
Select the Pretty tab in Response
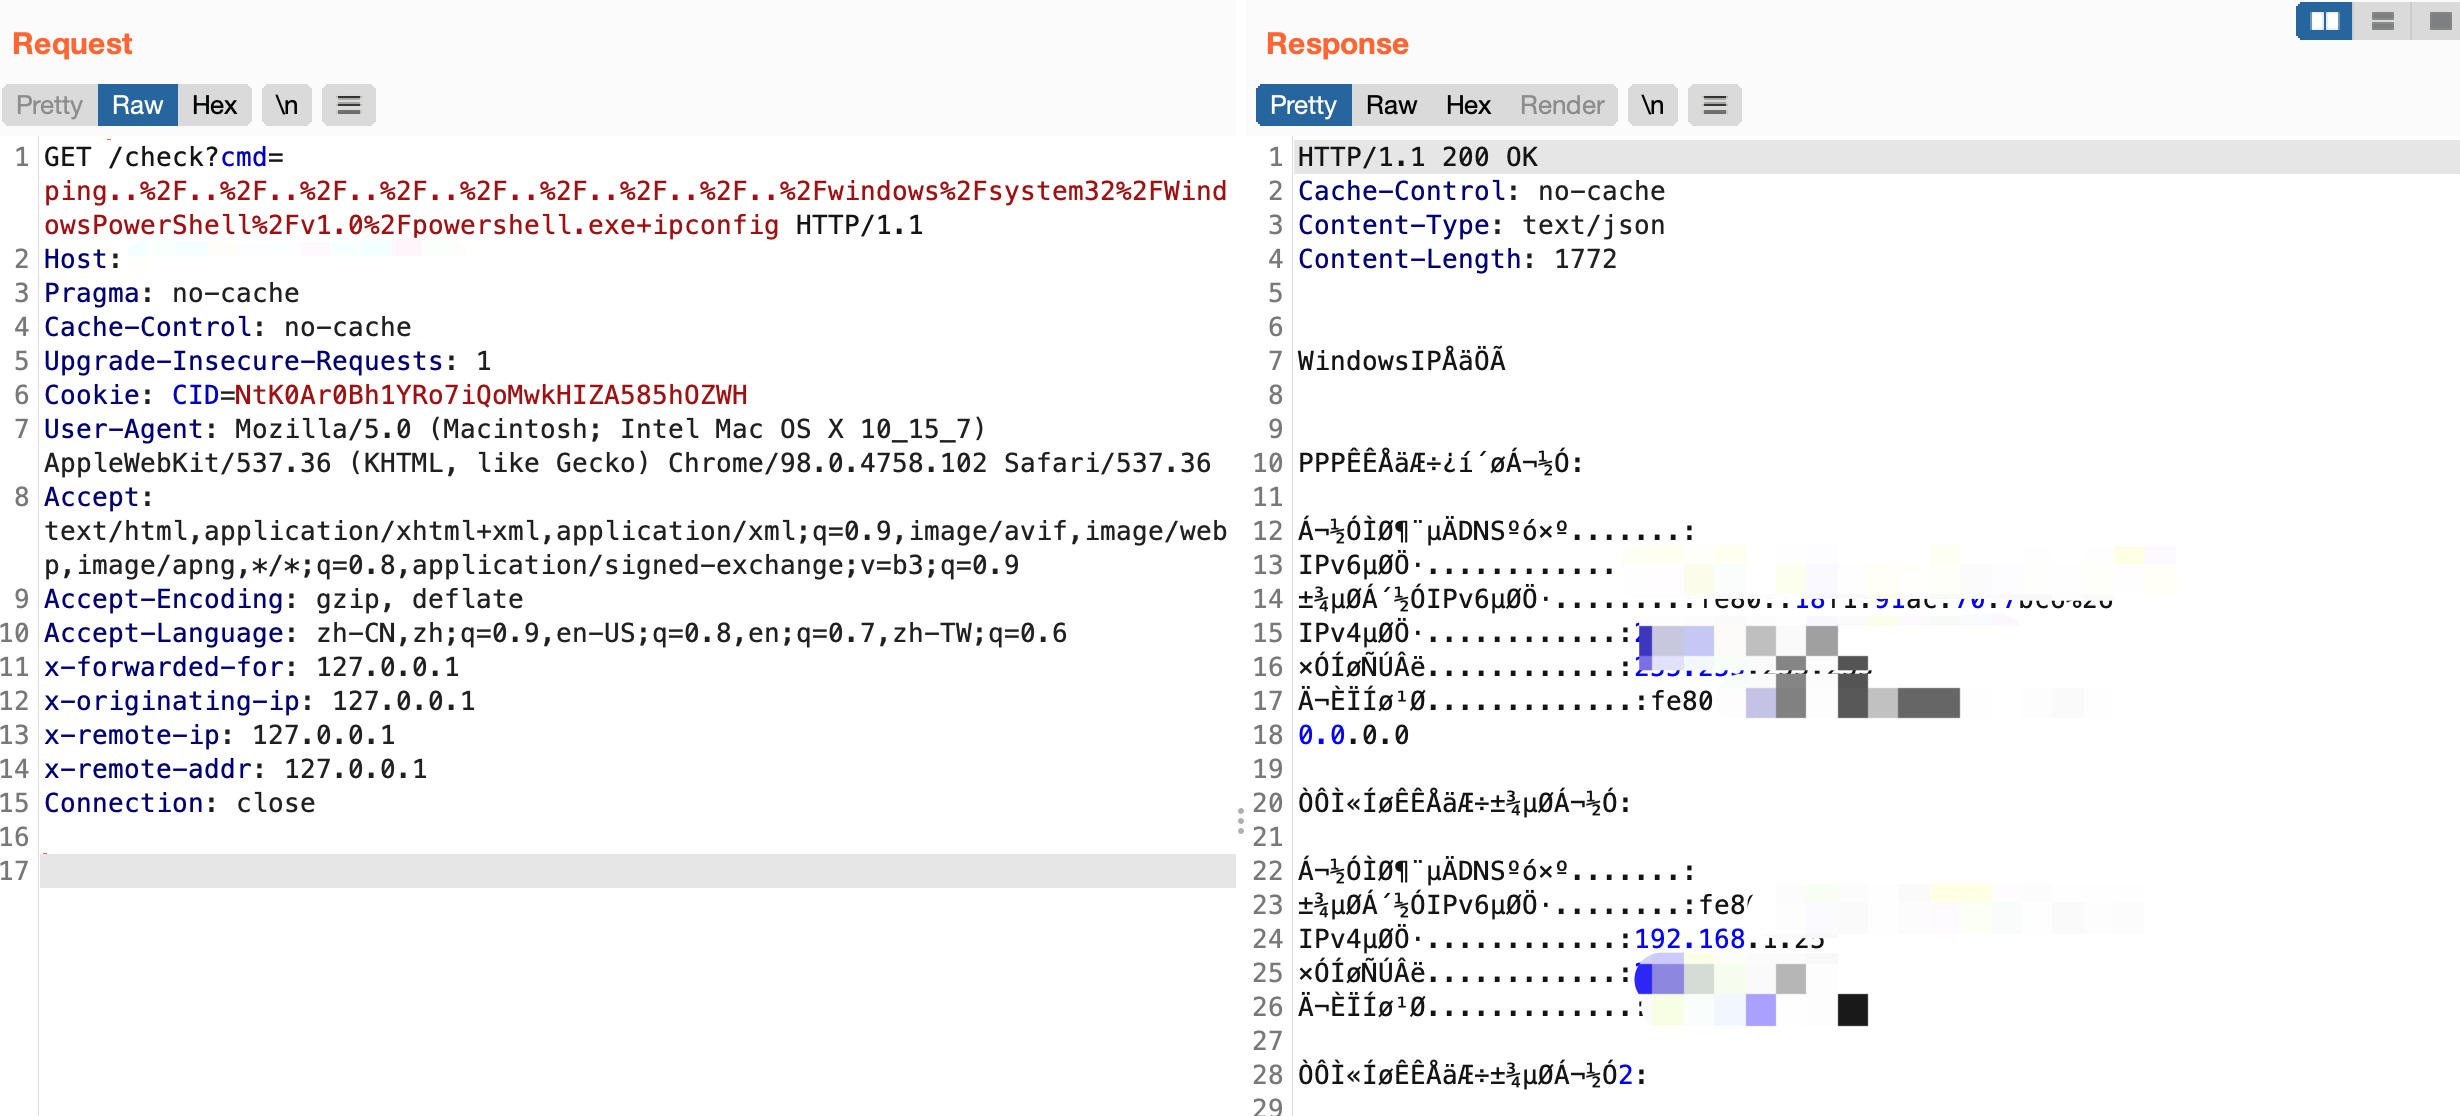click(x=1302, y=105)
